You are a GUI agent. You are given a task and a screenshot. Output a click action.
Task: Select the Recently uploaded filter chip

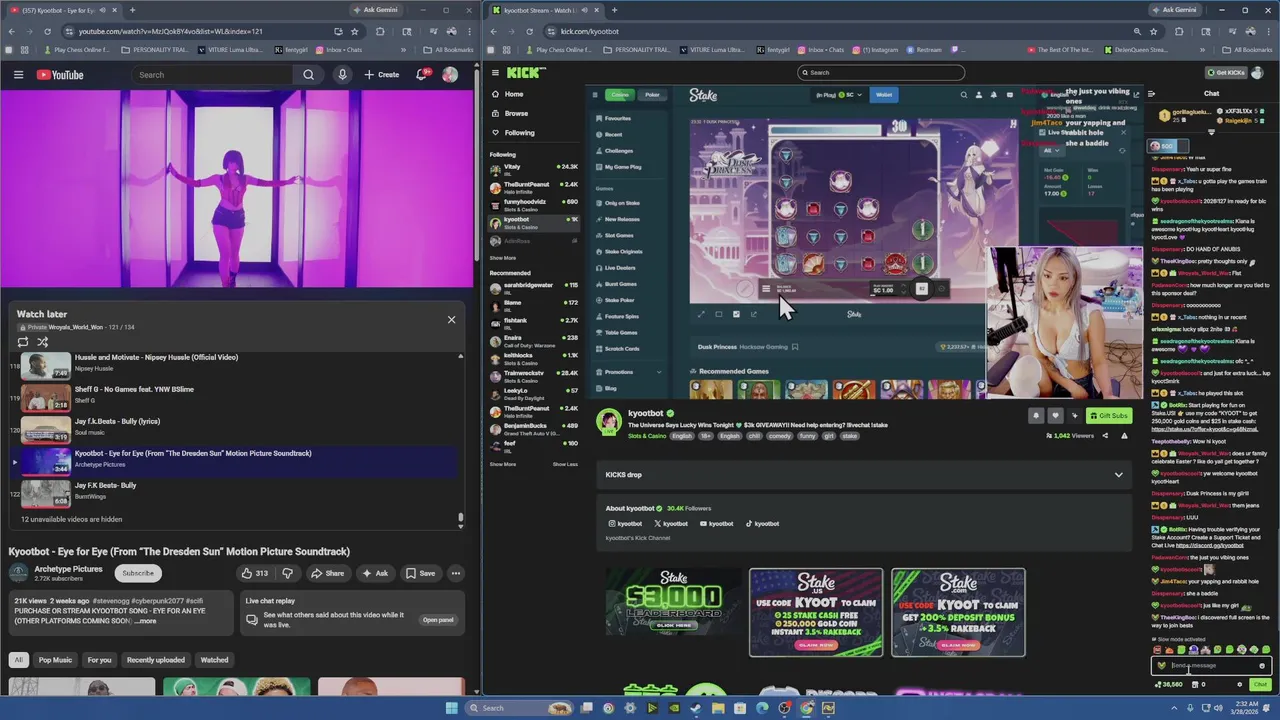[155, 660]
